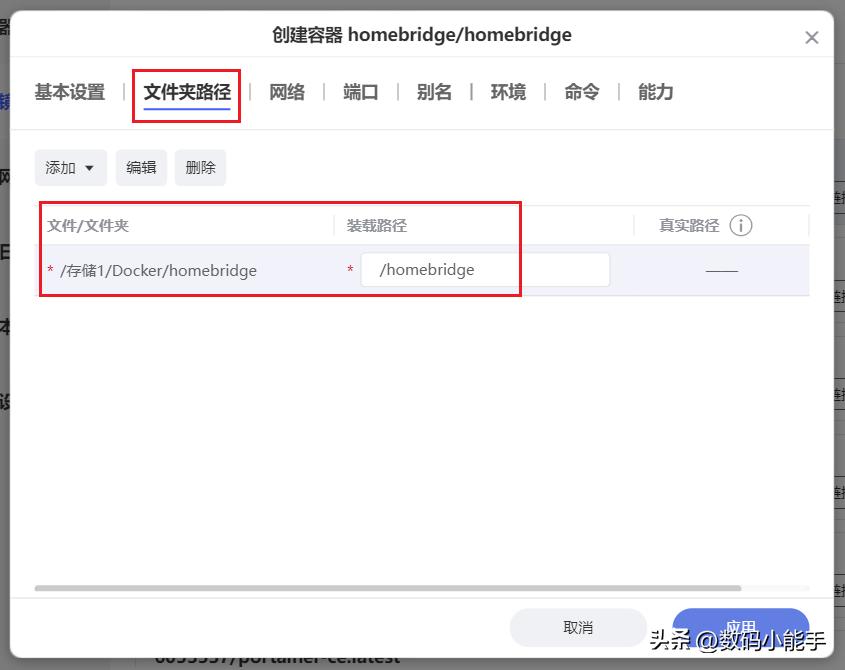The image size is (845, 670).
Task: Select the 文件夹路径 tab
Action: pos(187,92)
